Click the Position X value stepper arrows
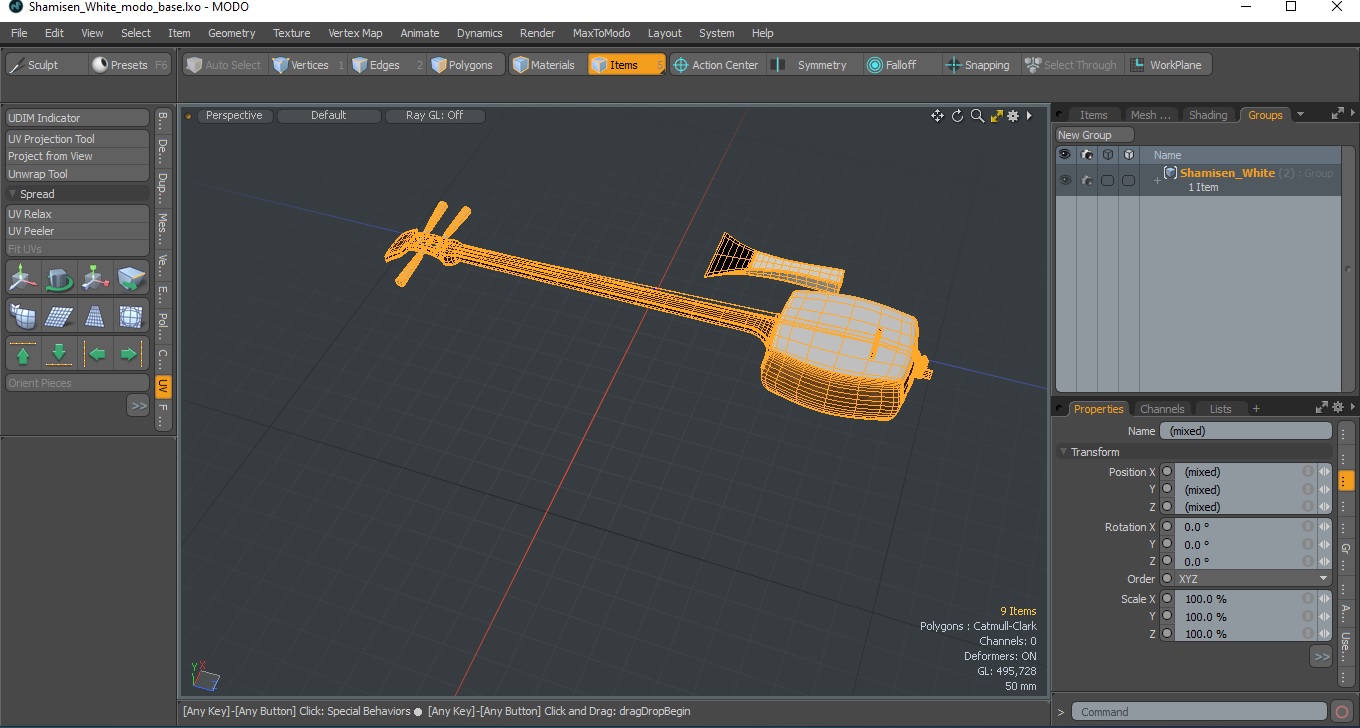 (1325, 472)
